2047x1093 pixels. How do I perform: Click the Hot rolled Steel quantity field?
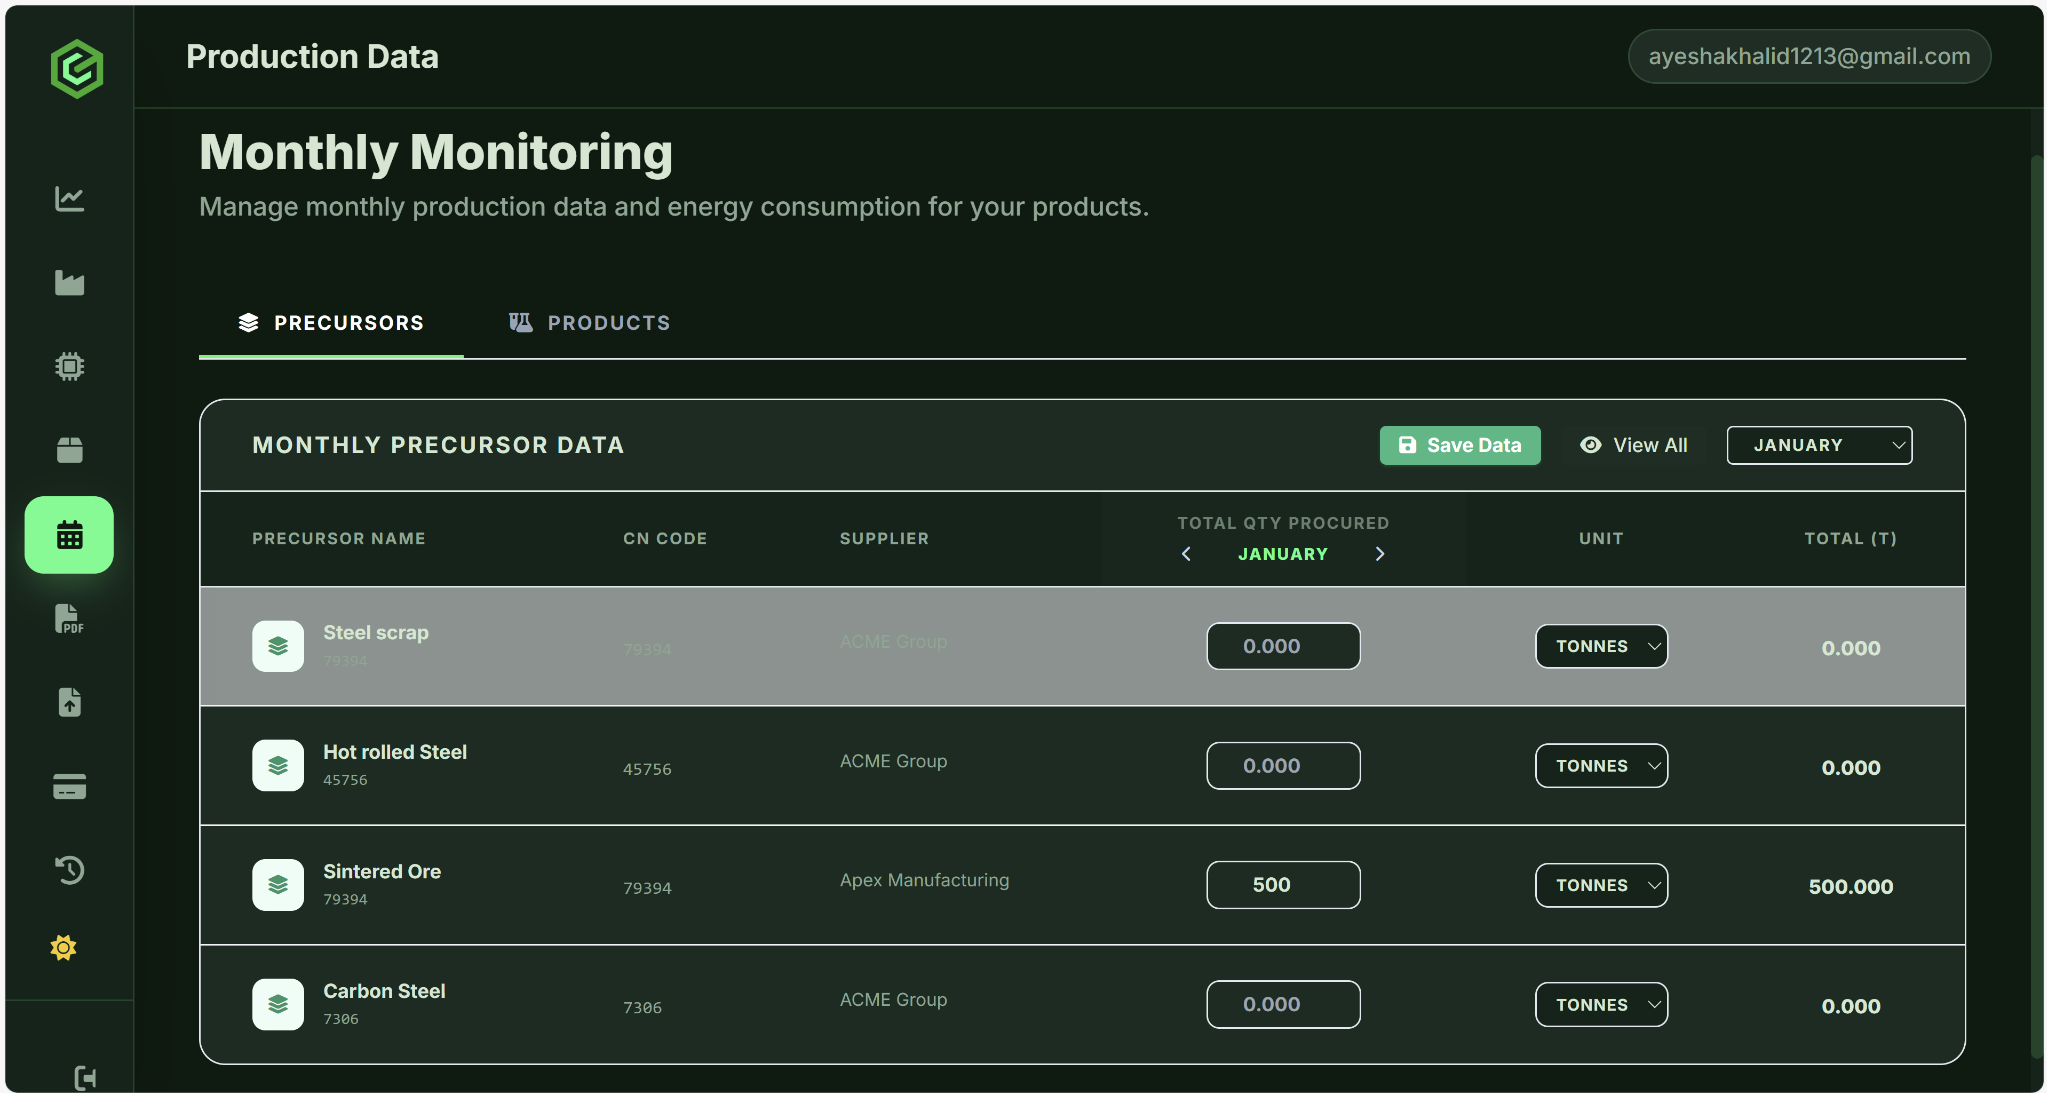(x=1282, y=766)
